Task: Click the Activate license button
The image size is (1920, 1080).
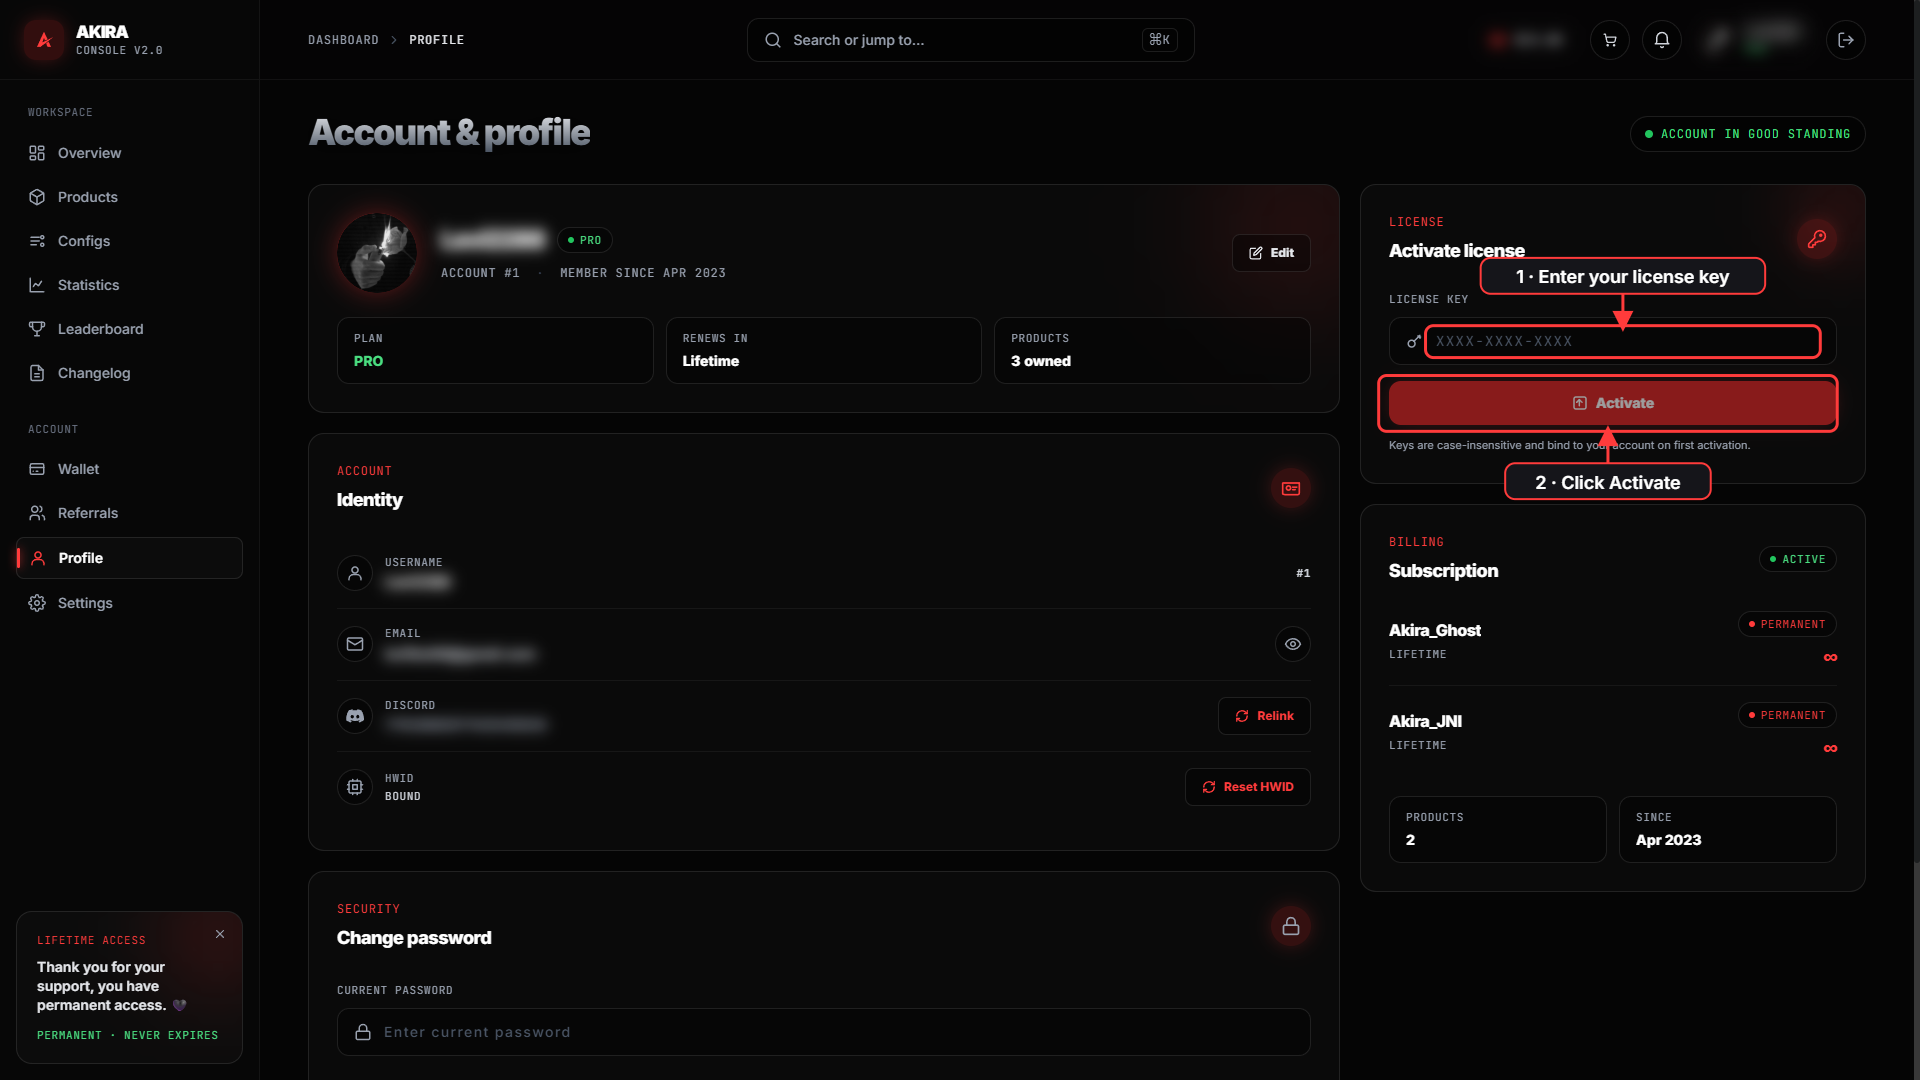Action: (1612, 403)
